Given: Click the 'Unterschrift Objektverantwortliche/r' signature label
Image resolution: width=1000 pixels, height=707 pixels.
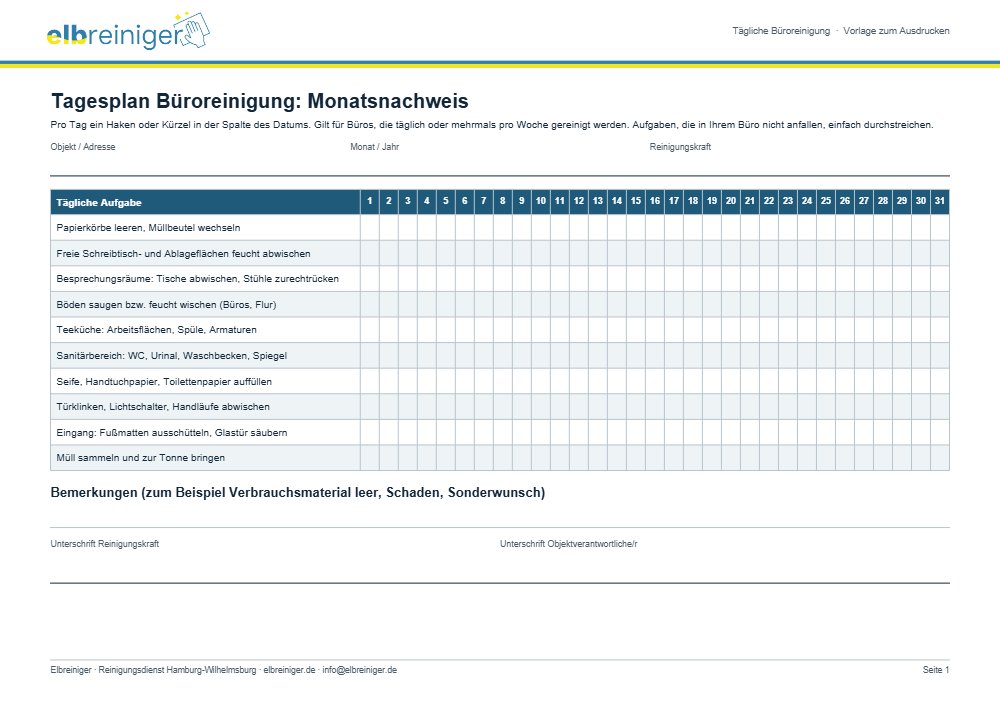Looking at the screenshot, I should tap(568, 544).
